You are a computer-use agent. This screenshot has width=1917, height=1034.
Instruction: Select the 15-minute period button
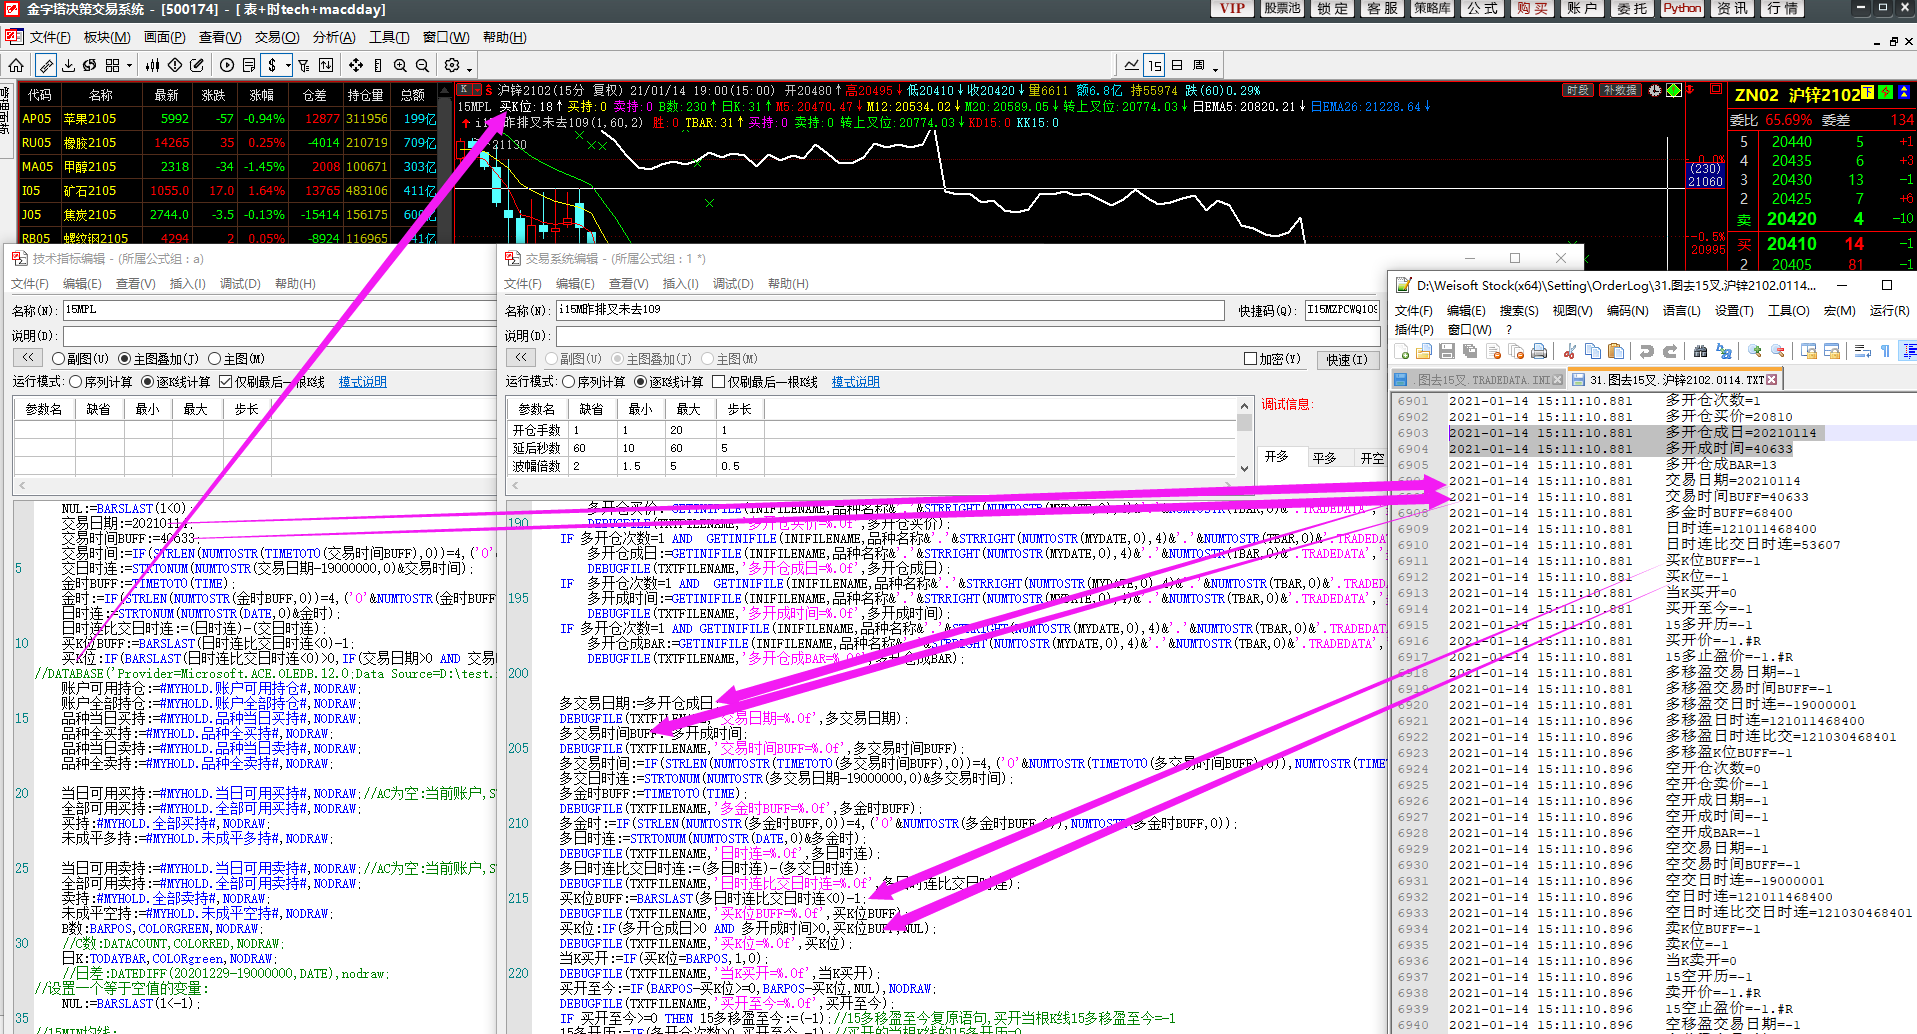tap(1154, 65)
